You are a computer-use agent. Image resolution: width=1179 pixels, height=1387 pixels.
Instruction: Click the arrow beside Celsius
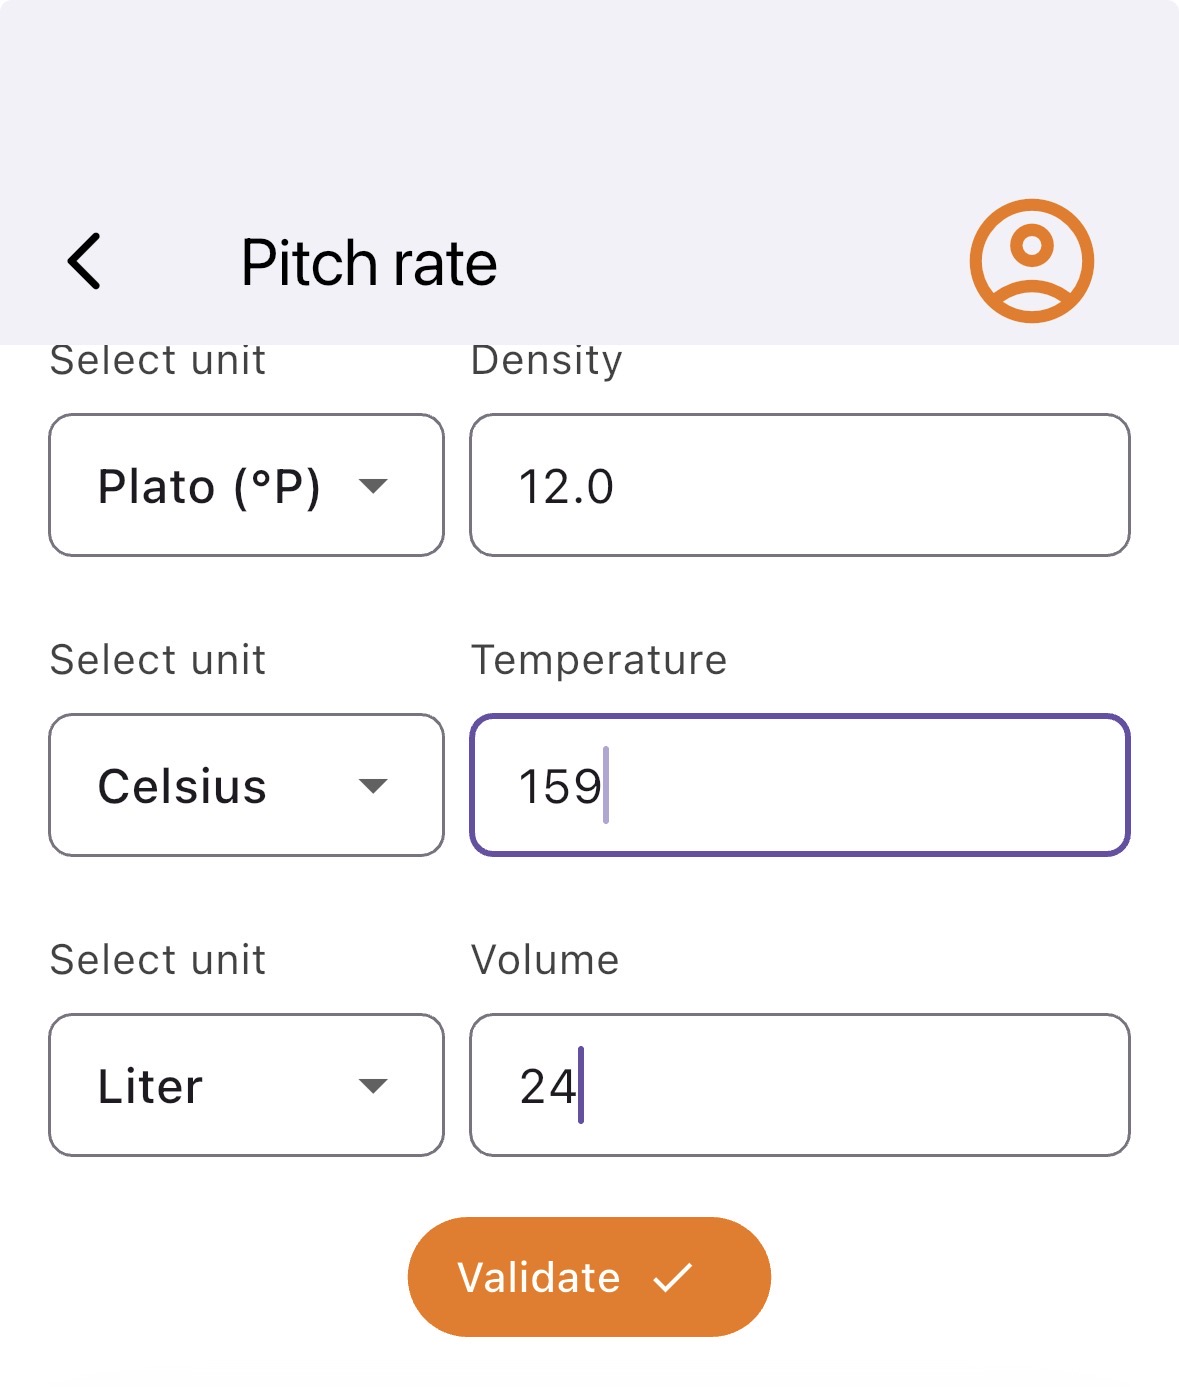coord(373,786)
